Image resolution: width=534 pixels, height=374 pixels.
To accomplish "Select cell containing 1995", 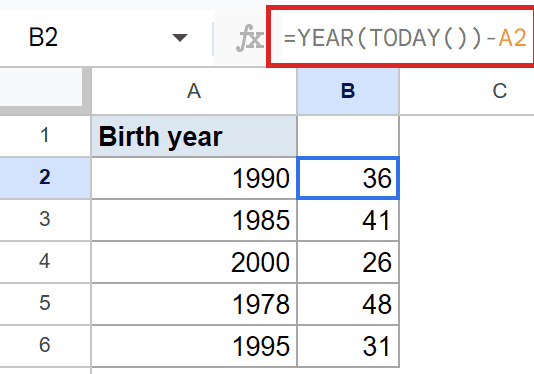I will point(194,346).
